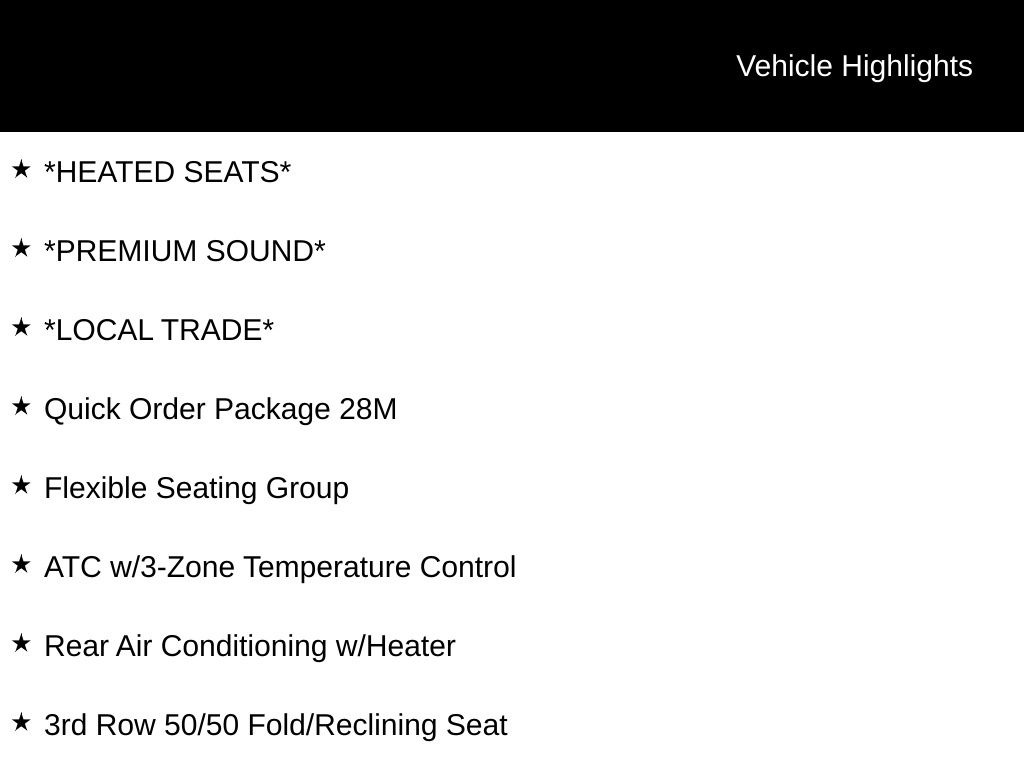This screenshot has height=768, width=1024.
Task: Click the Flexible Seating Group item
Action: pyautogui.click(x=196, y=488)
